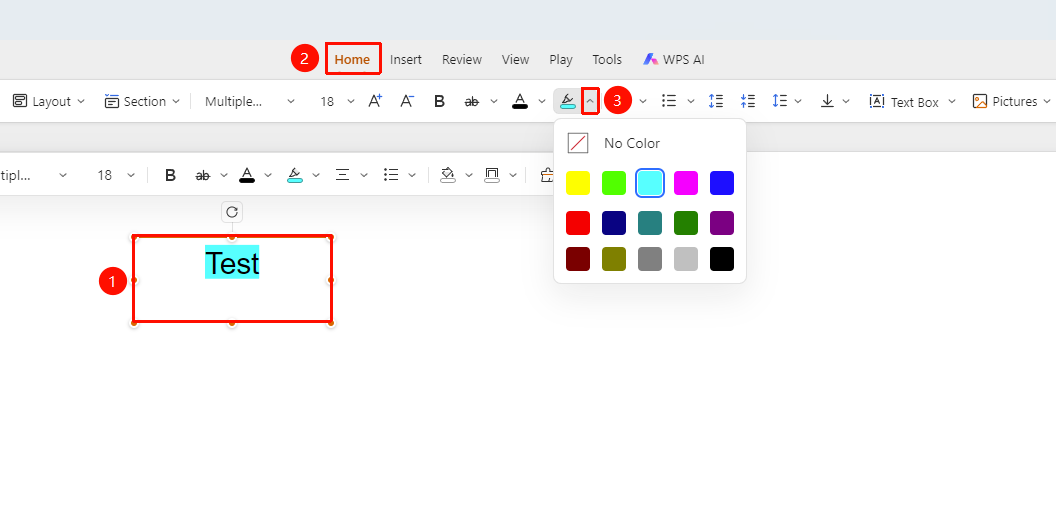Click font color icon in the floating toolbar
This screenshot has height=518, width=1056.
[x=247, y=175]
